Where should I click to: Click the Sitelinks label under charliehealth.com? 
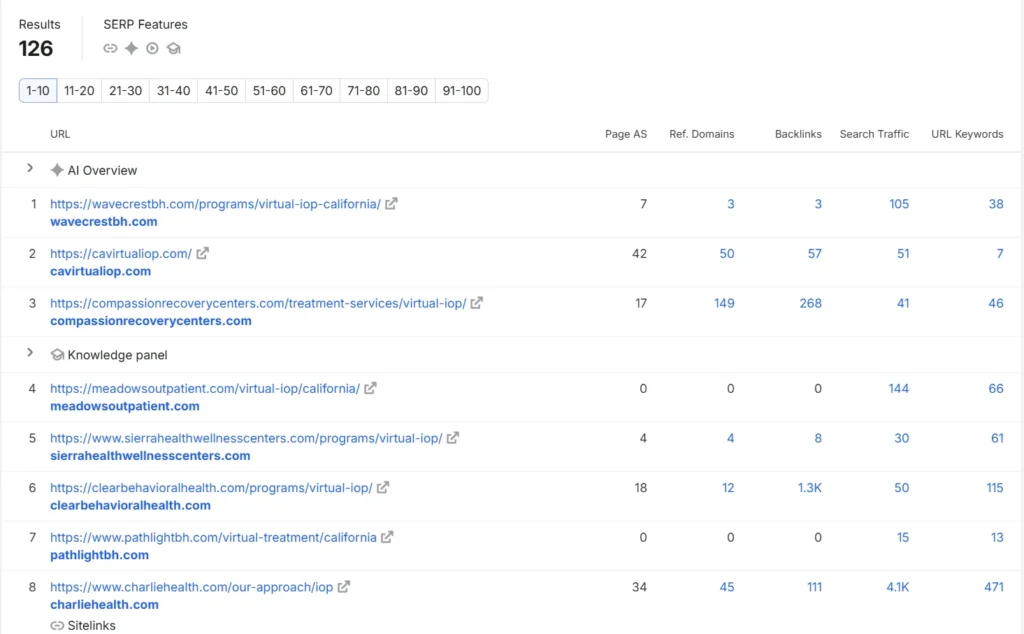(91, 626)
